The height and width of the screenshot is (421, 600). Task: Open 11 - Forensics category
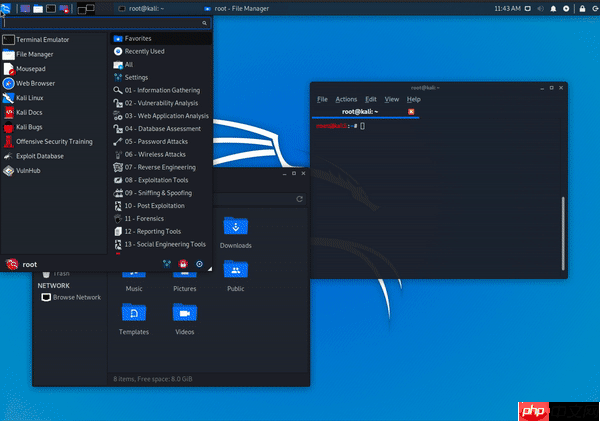click(x=161, y=219)
